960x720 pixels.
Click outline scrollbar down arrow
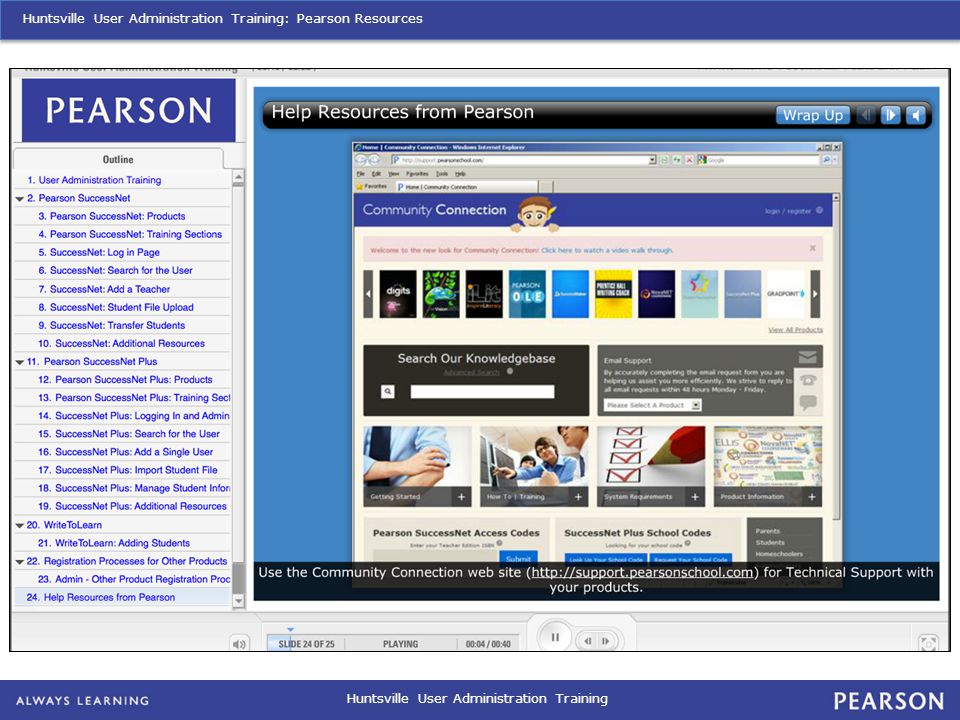pyautogui.click(x=238, y=602)
